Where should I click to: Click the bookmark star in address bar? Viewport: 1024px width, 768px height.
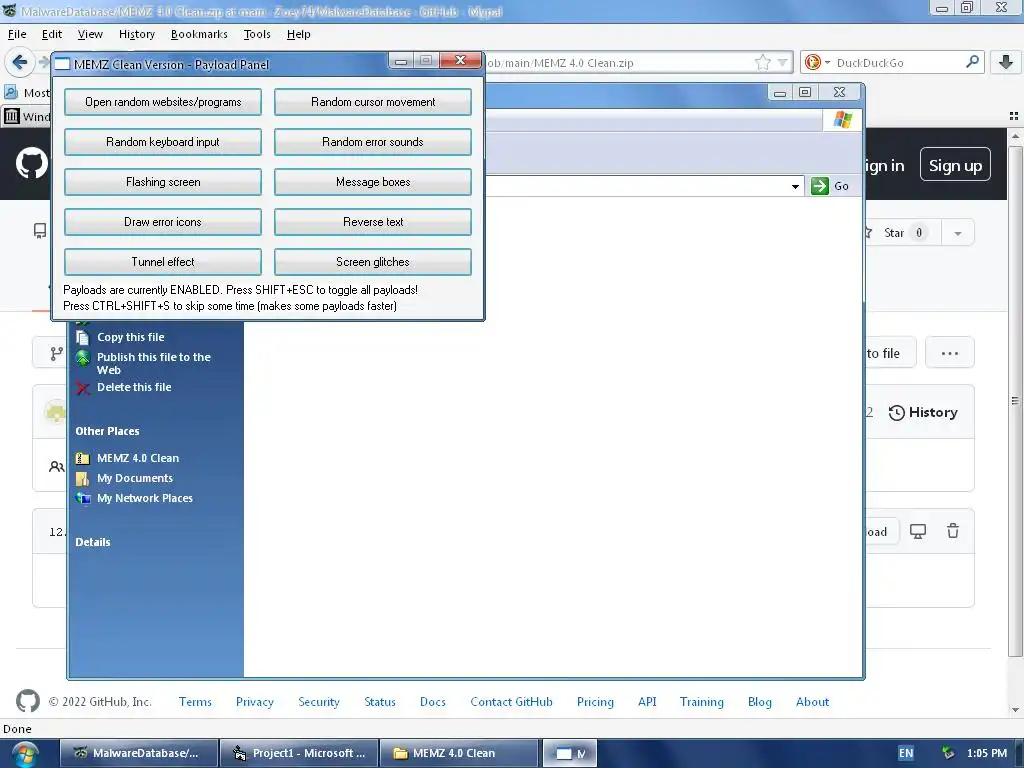coord(762,63)
